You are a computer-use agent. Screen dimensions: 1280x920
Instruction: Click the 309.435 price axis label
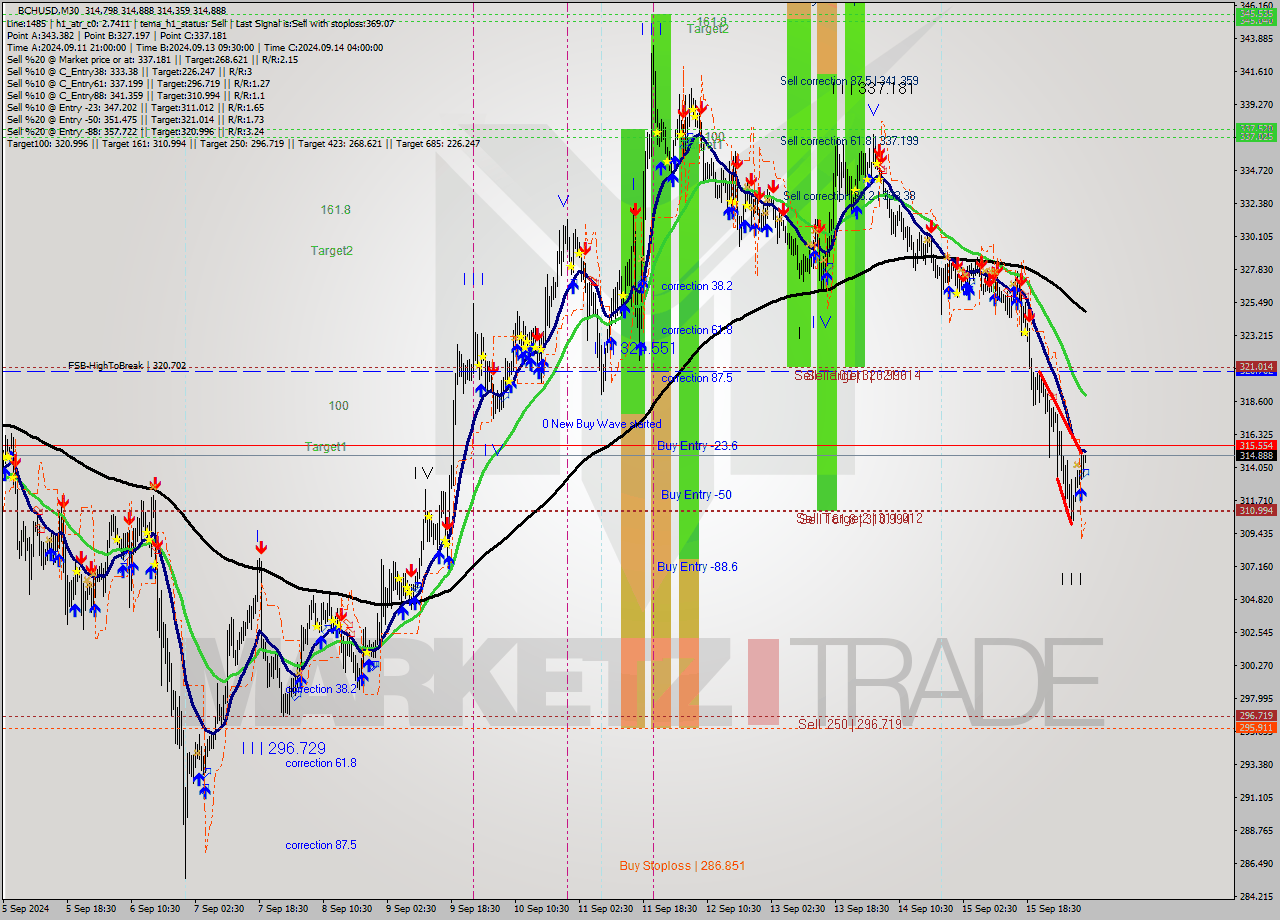[x=1256, y=534]
